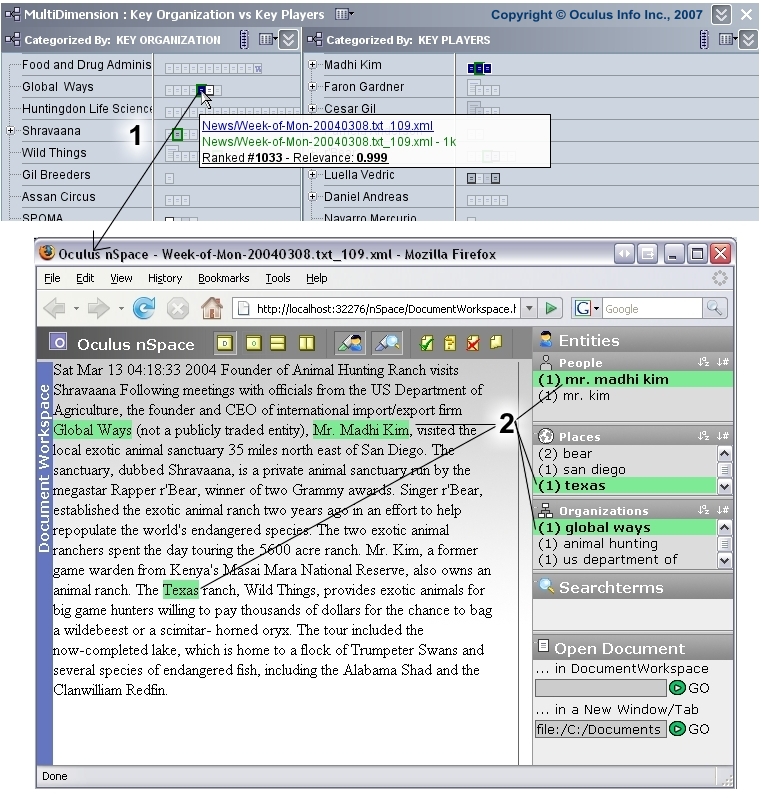The width and height of the screenshot is (761, 798).
Task: Select the second single-pane layout icon
Action: point(253,344)
